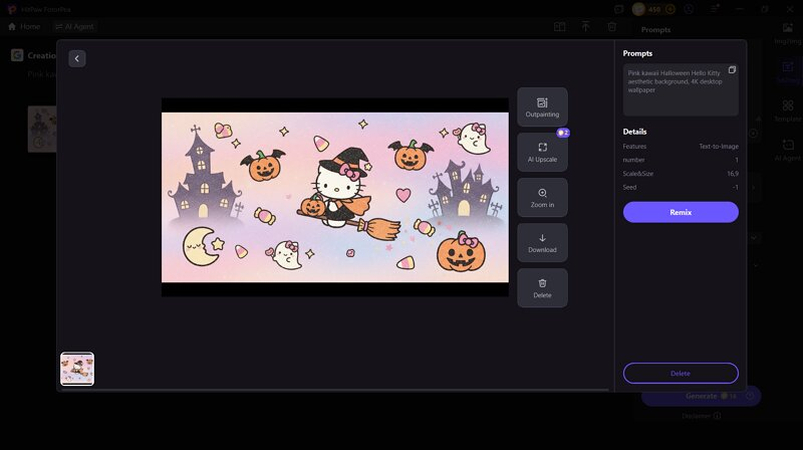
Task: Click the 'Details' heading
Action: pyautogui.click(x=635, y=132)
